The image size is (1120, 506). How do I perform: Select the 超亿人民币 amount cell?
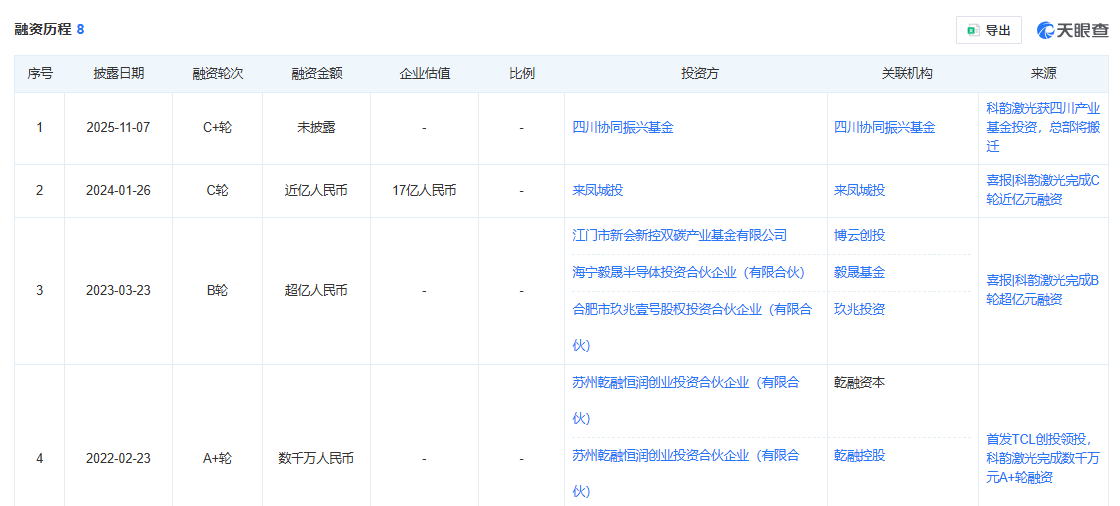coord(317,291)
